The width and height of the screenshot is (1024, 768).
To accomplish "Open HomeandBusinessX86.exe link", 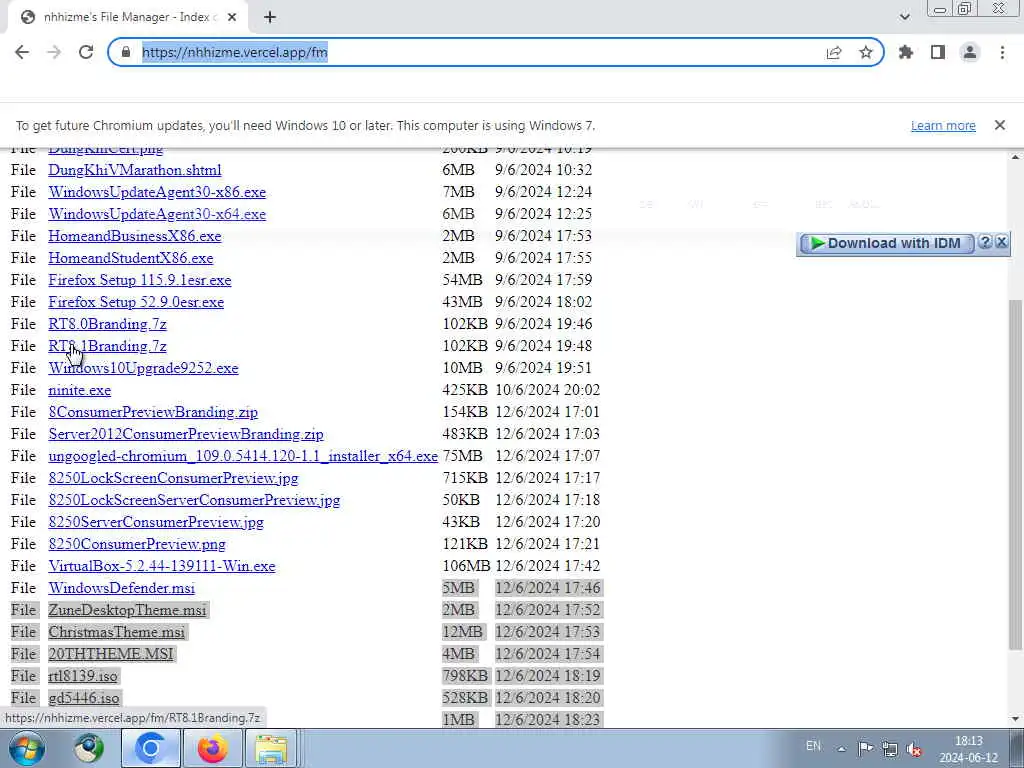I will pos(135,236).
